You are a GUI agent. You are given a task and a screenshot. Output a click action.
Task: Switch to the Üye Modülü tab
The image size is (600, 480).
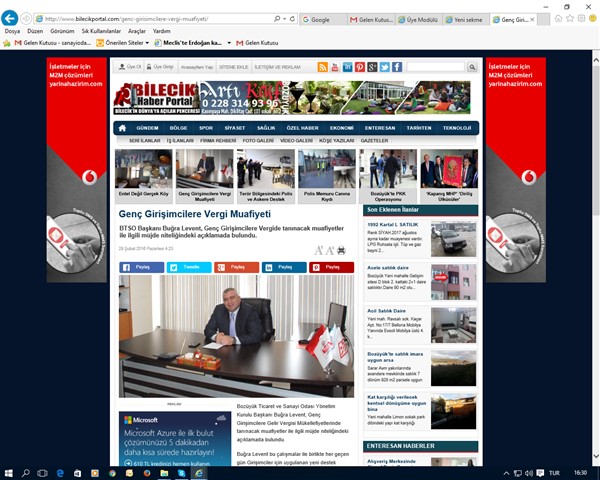[x=418, y=19]
